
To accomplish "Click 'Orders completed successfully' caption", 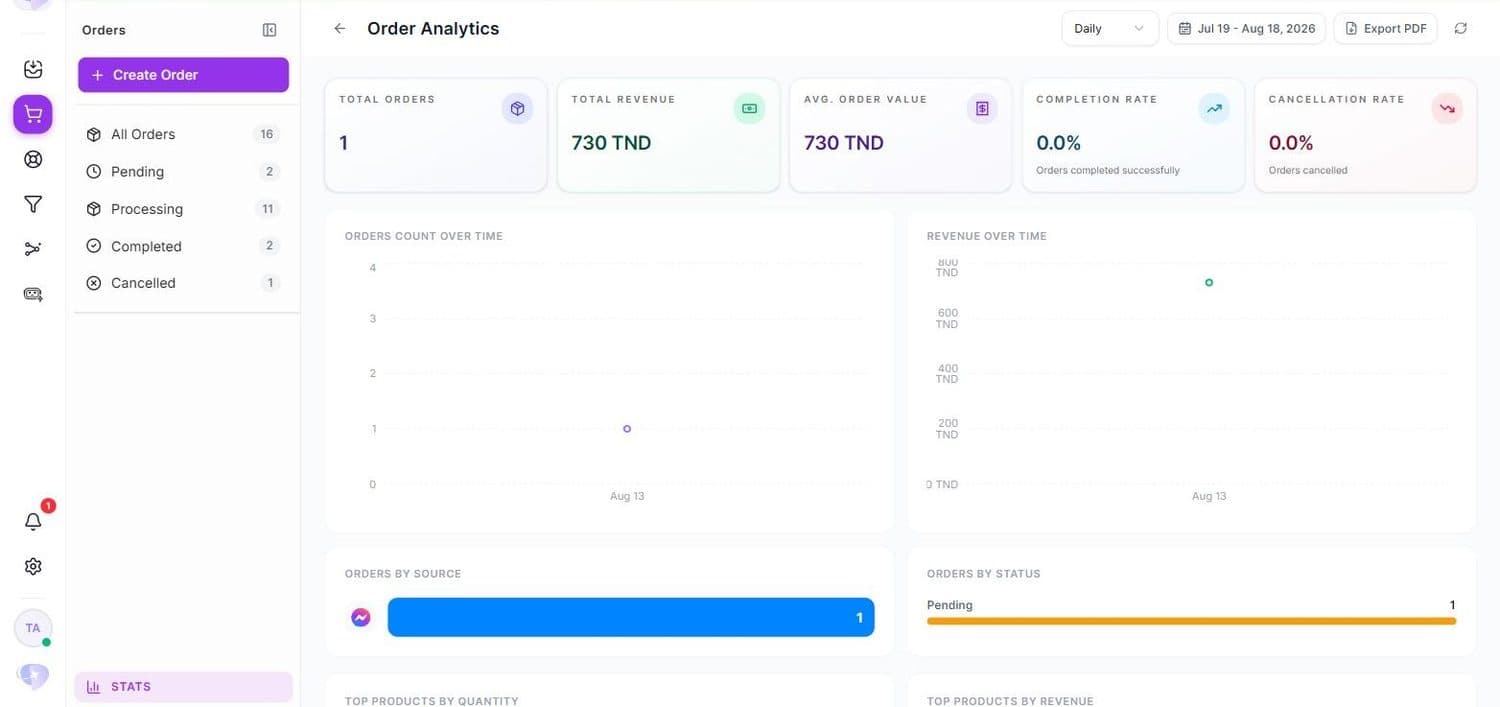I will (x=1108, y=170).
